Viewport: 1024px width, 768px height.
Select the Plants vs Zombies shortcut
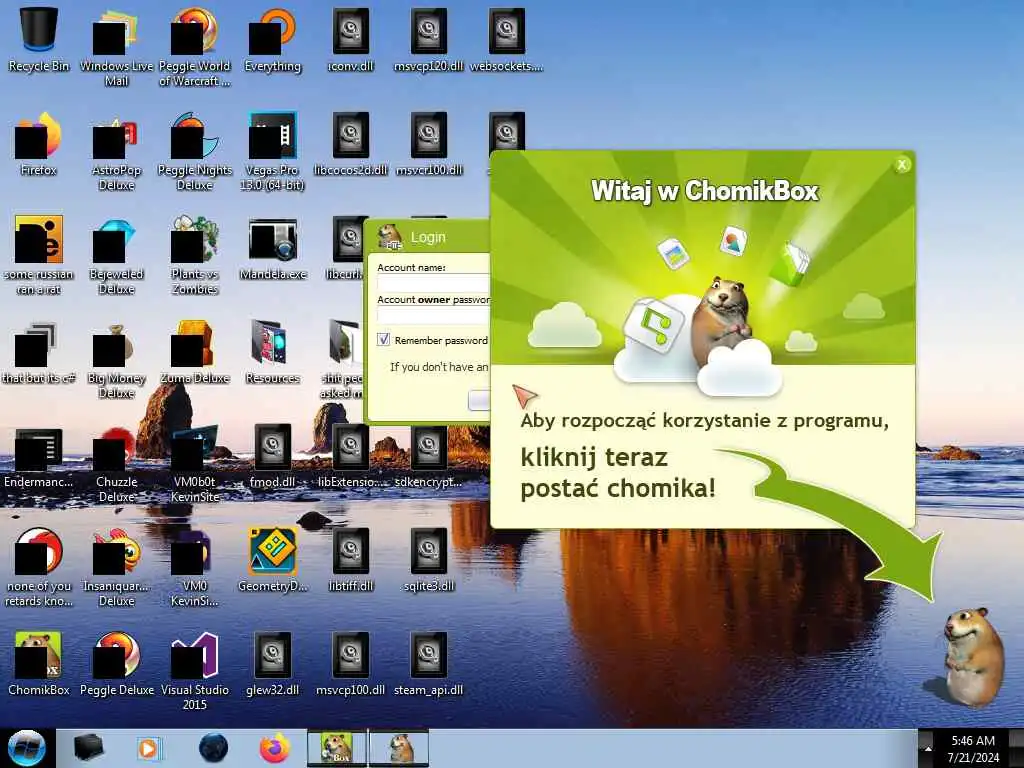tap(195, 255)
